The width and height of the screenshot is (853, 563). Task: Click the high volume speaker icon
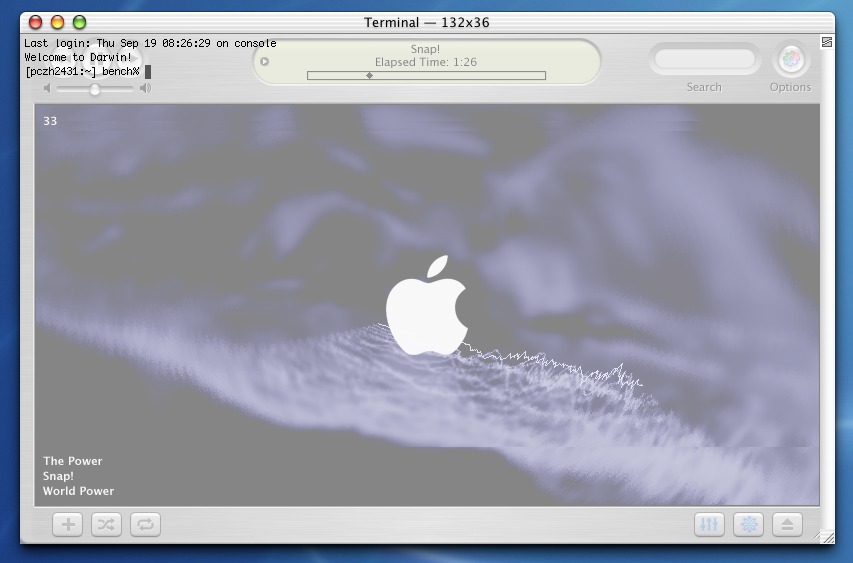[x=145, y=88]
